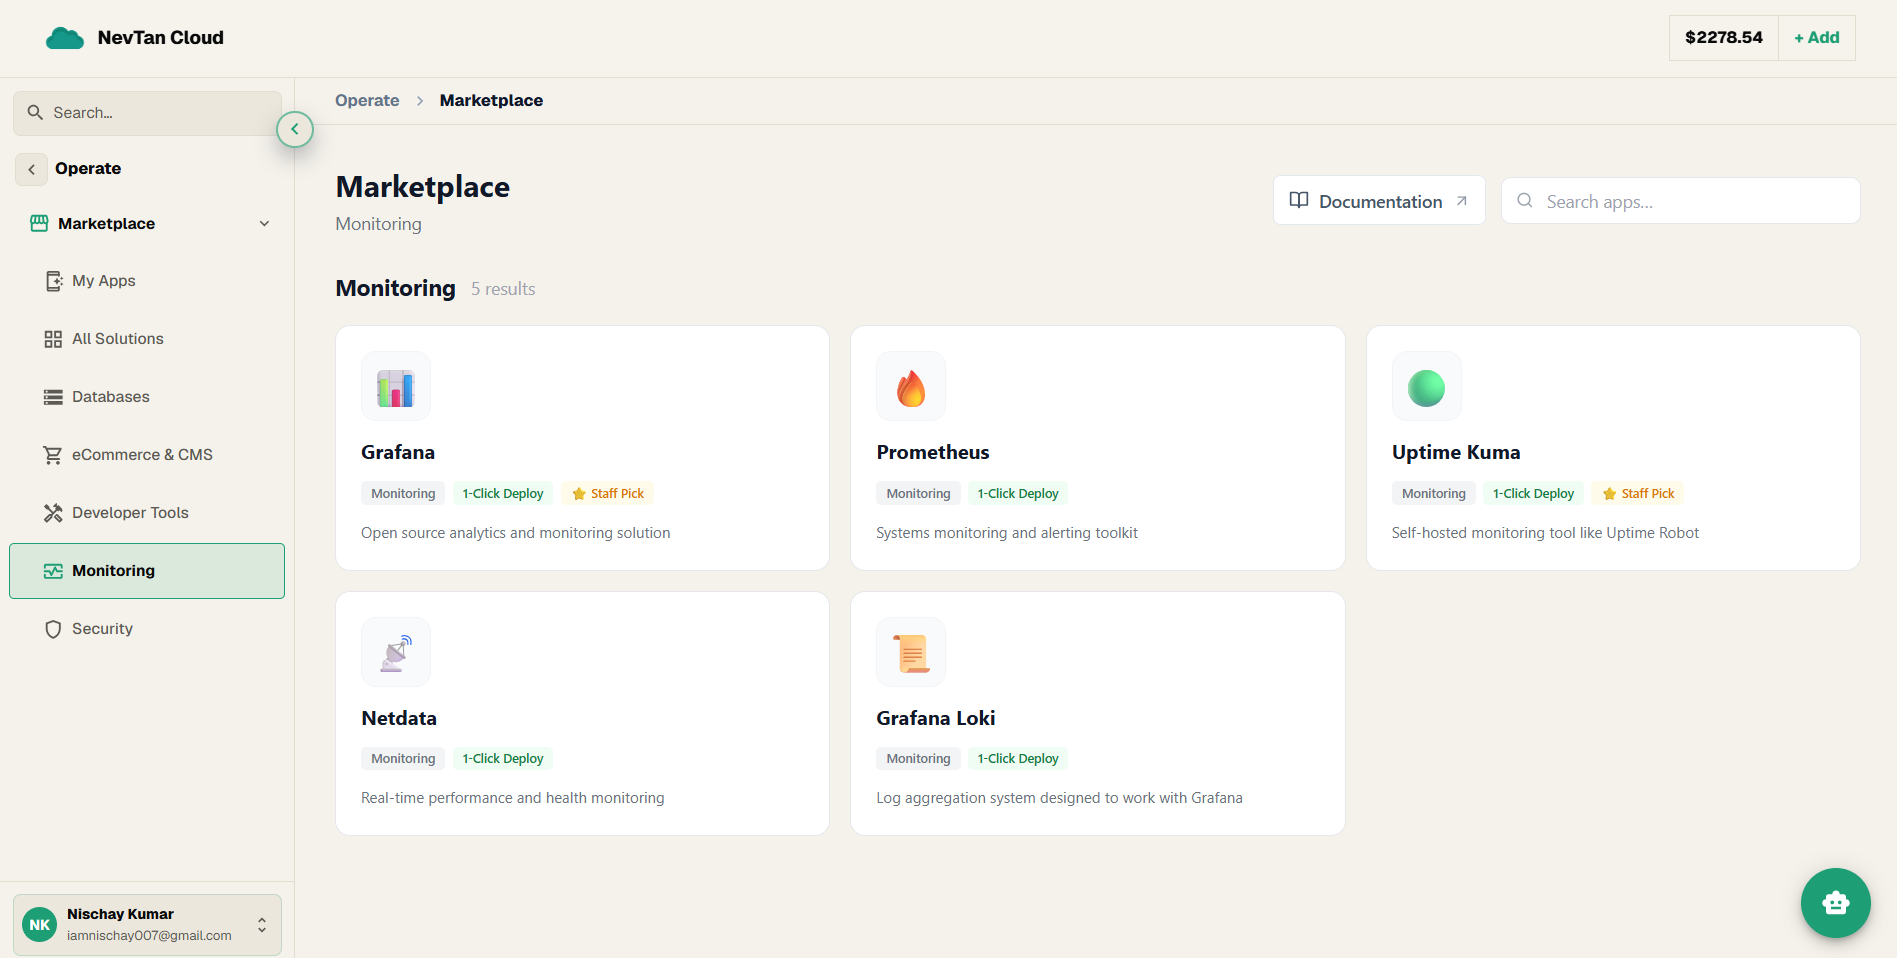Click the search icon in Search apps field
The width and height of the screenshot is (1897, 958).
click(1525, 201)
